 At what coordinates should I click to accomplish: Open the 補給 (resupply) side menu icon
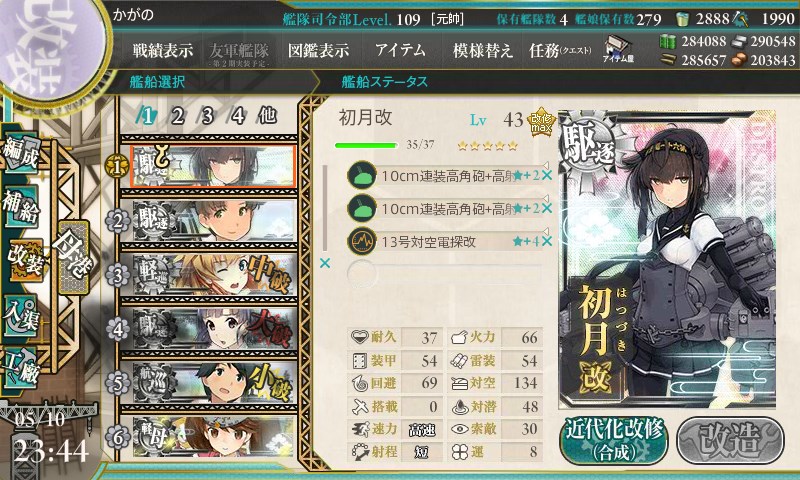click(x=20, y=207)
